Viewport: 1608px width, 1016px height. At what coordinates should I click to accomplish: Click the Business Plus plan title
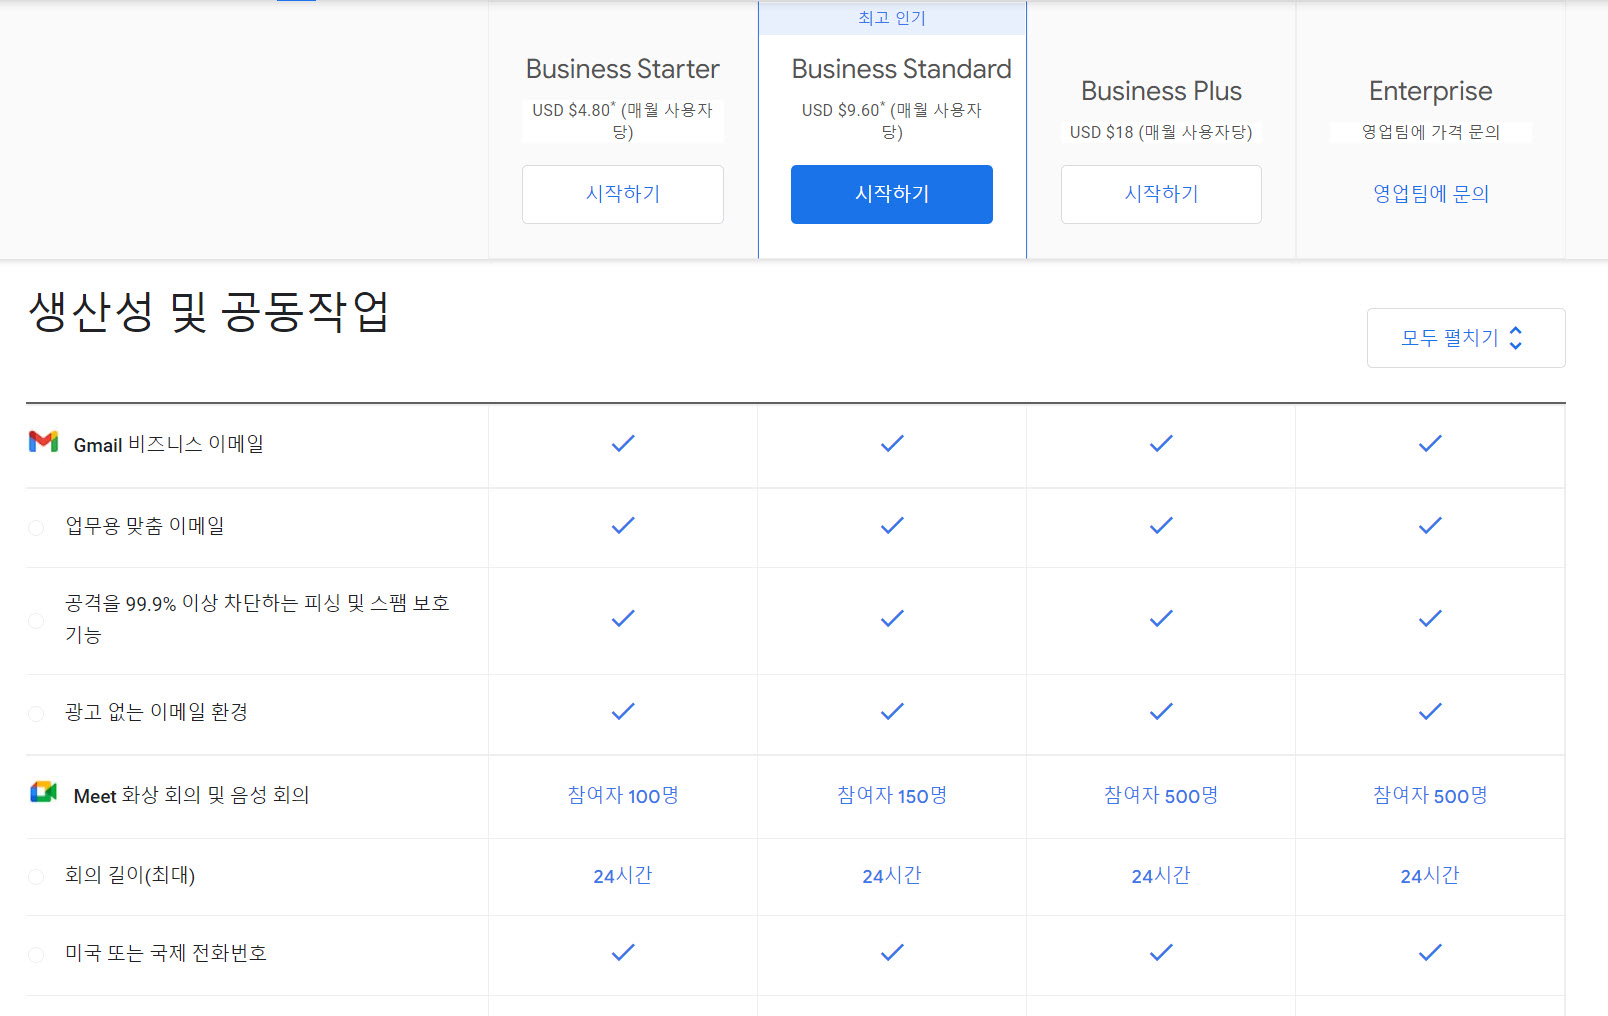1161,91
